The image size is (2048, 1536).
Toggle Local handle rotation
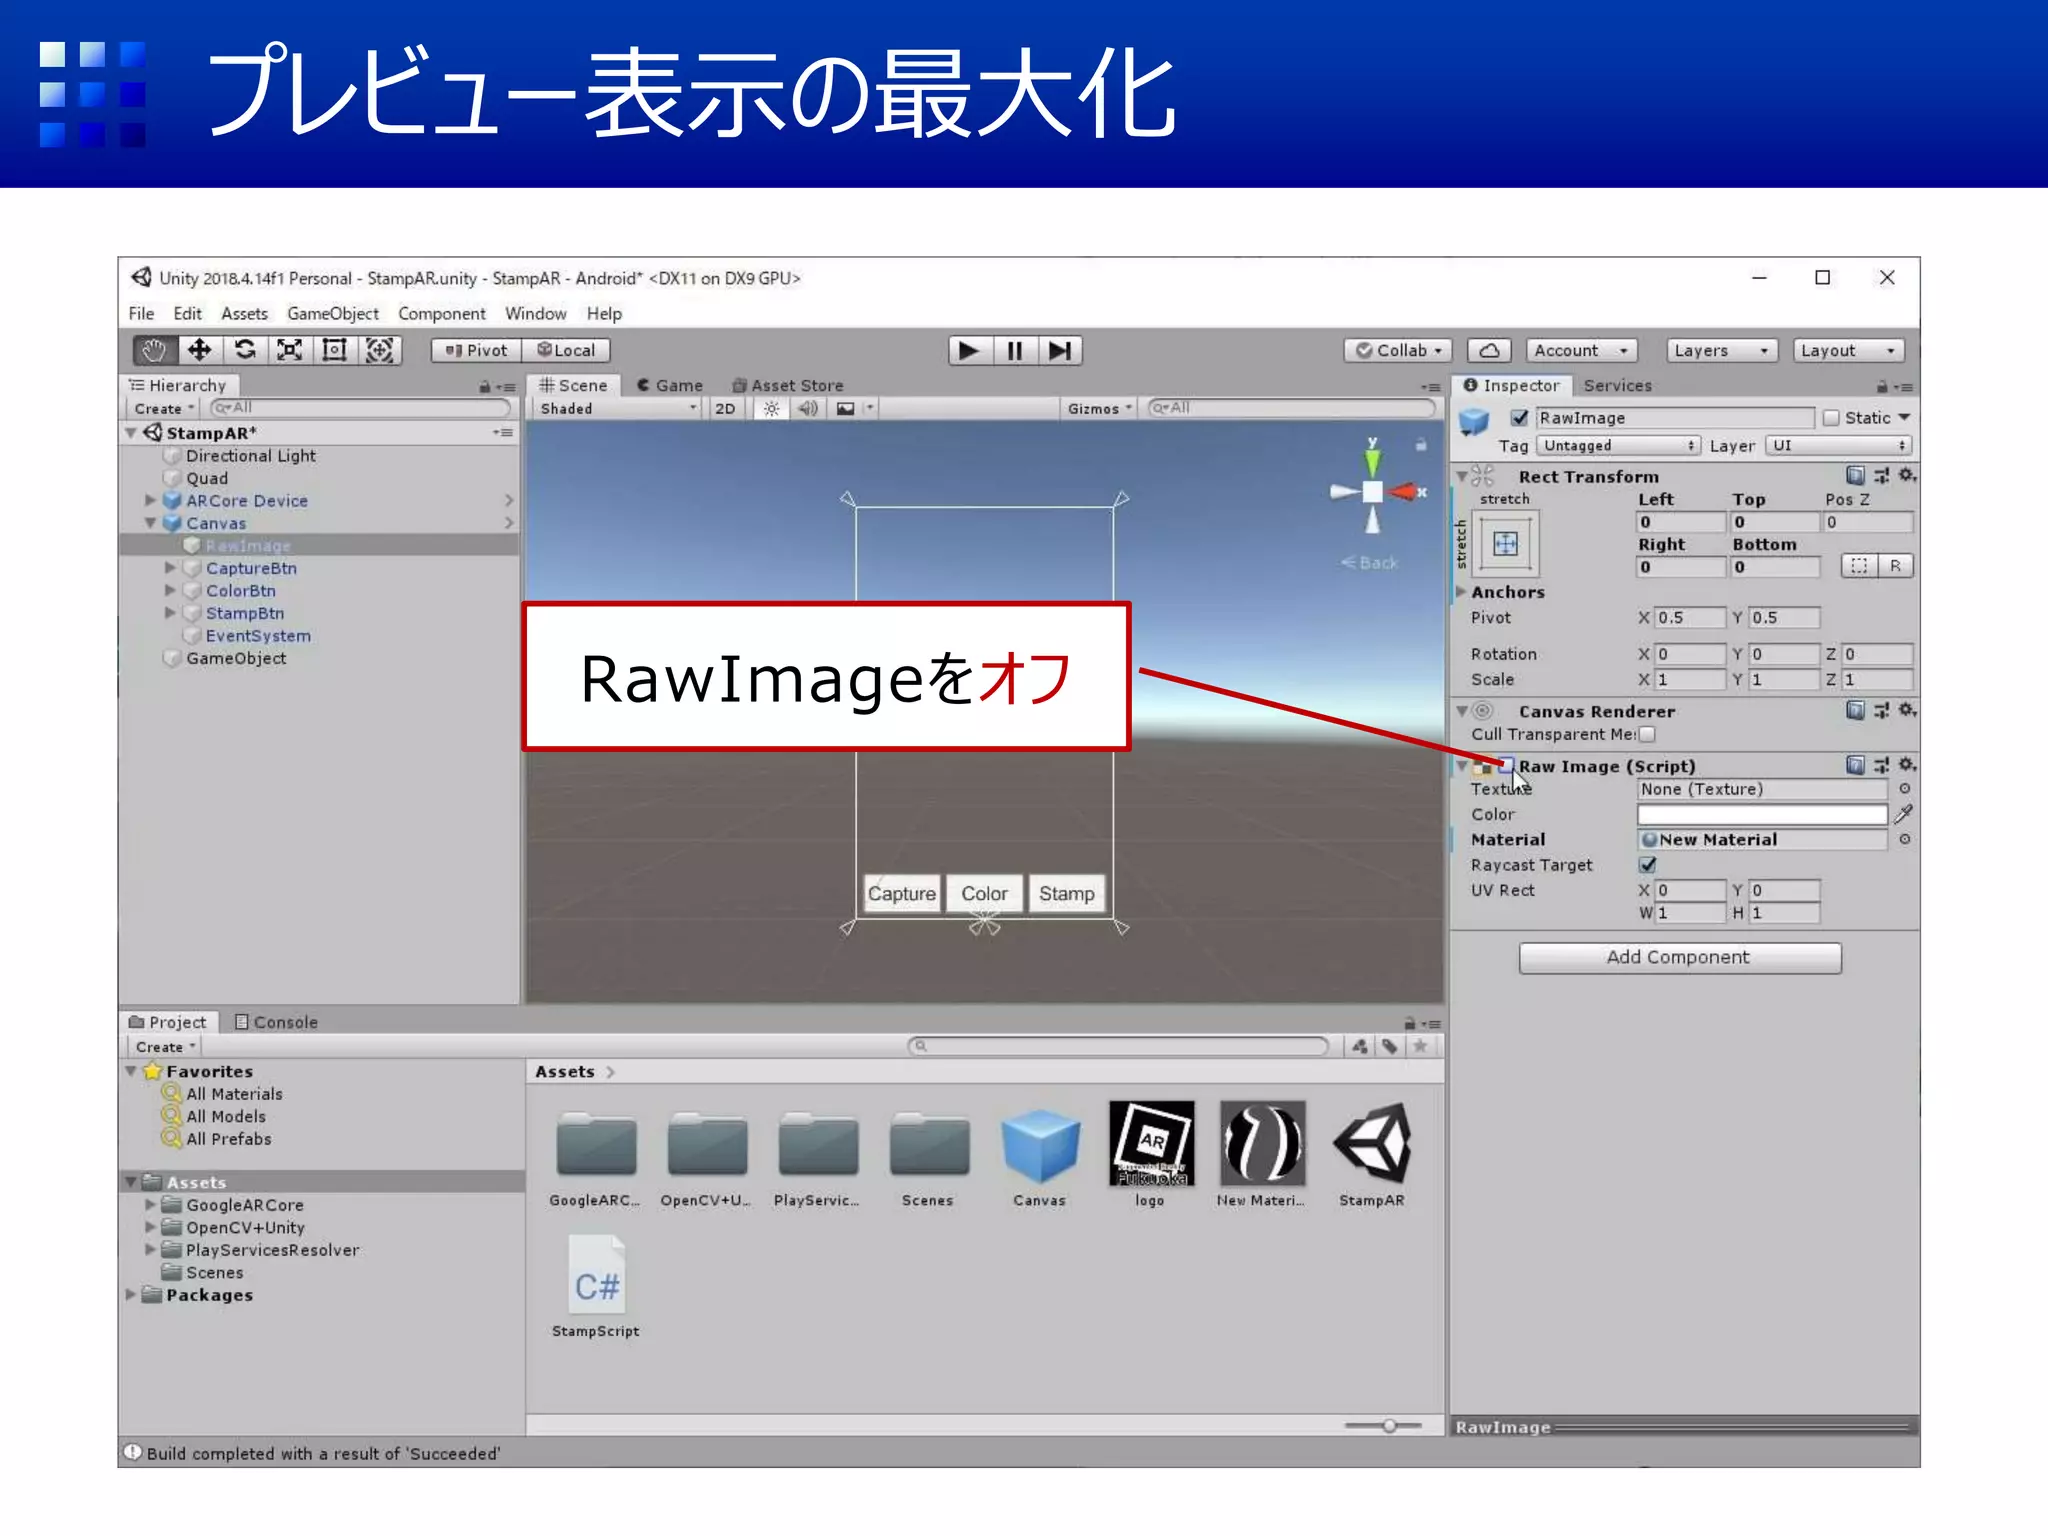click(x=566, y=350)
